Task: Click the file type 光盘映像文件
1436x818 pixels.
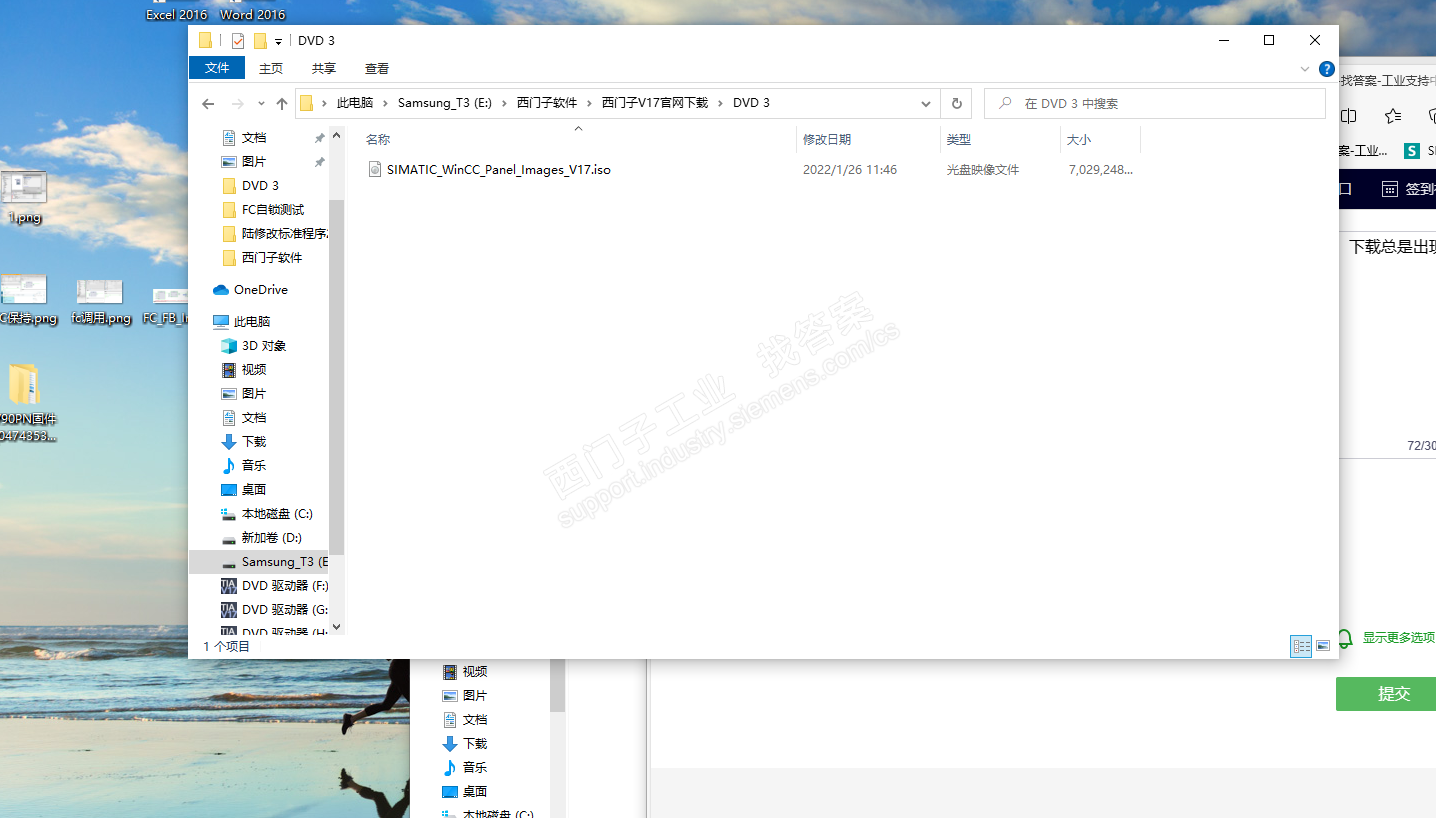Action: click(x=983, y=170)
